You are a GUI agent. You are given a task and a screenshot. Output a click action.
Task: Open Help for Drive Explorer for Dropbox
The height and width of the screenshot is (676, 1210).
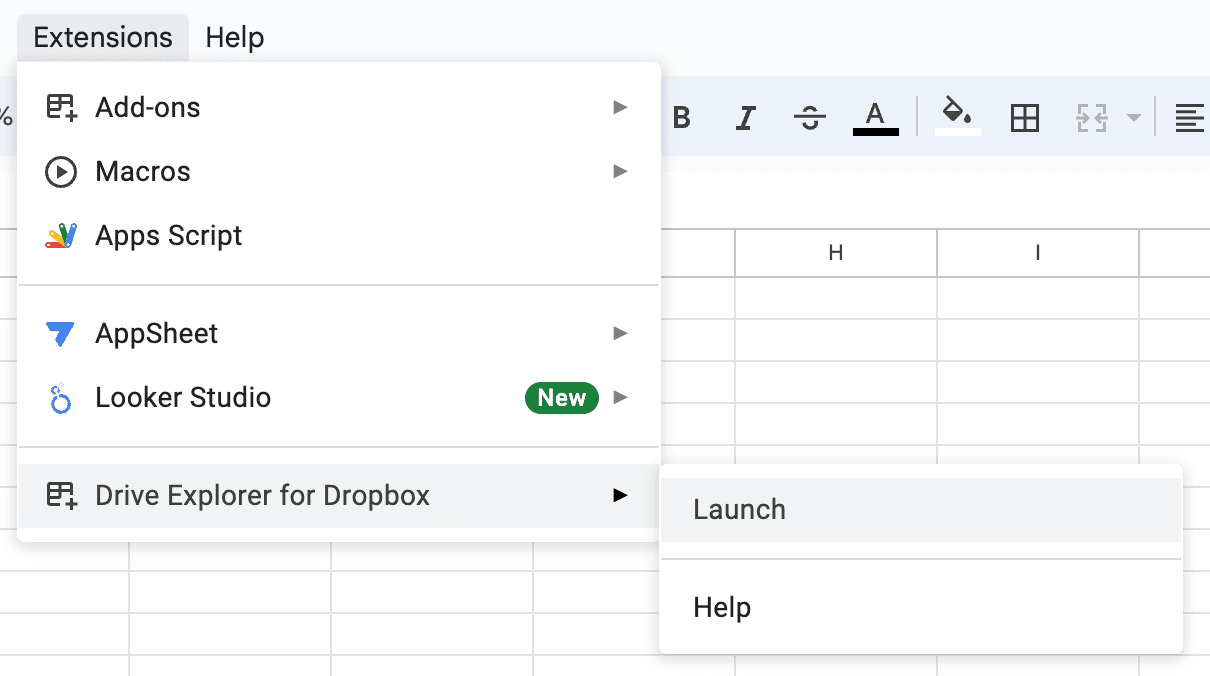pyautogui.click(x=723, y=607)
